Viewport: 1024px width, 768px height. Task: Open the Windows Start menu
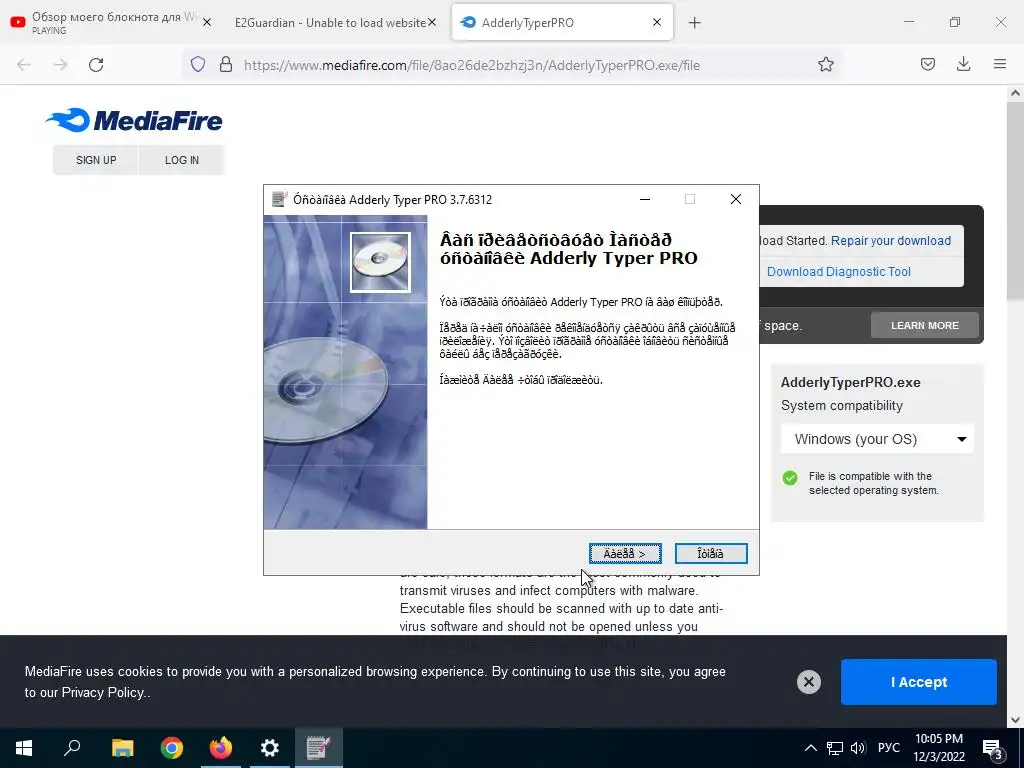pos(24,748)
